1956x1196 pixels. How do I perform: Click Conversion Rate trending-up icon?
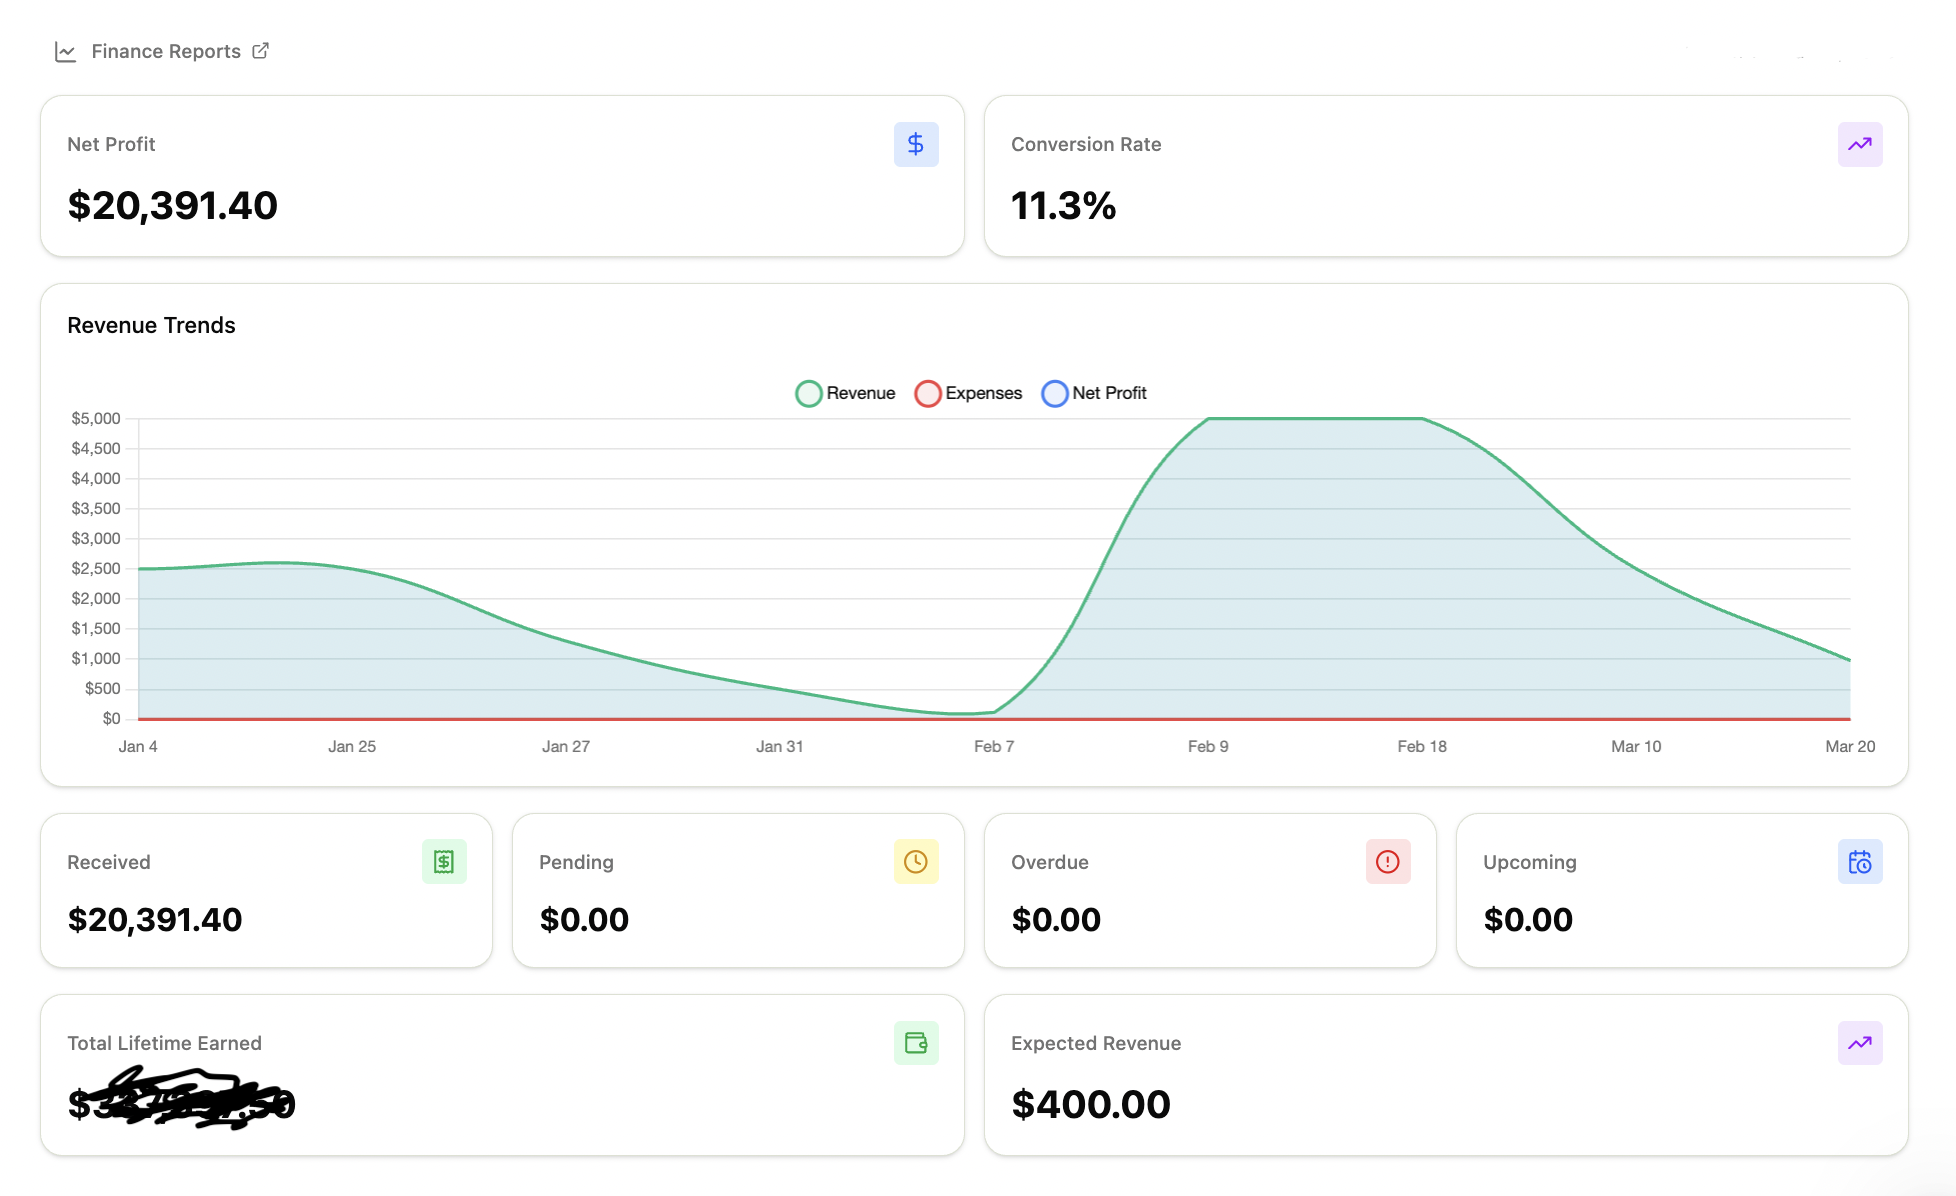click(1859, 144)
